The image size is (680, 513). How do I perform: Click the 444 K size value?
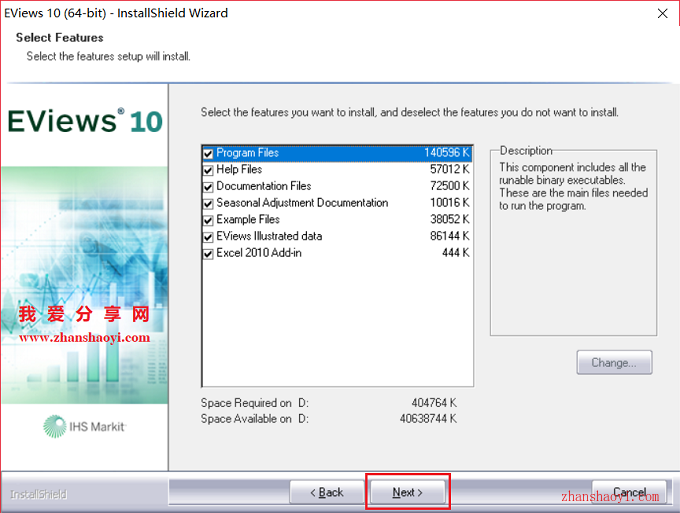point(456,253)
